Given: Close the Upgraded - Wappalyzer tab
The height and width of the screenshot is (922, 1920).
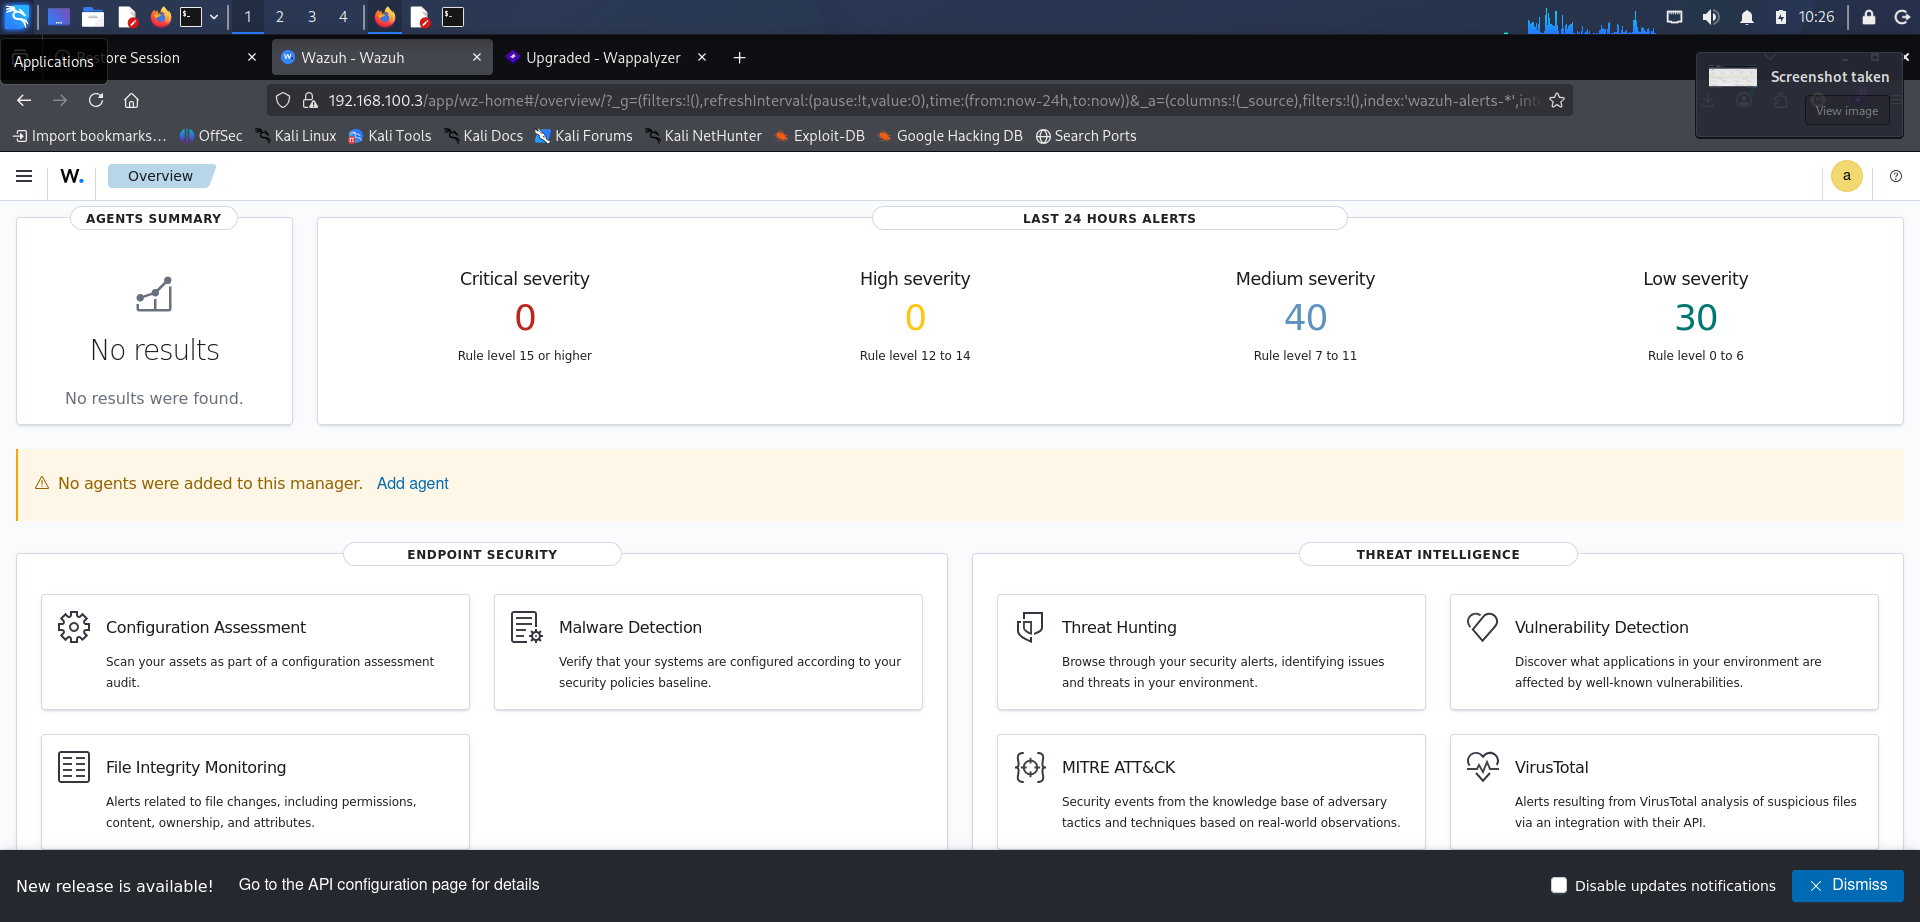Looking at the screenshot, I should [x=702, y=58].
